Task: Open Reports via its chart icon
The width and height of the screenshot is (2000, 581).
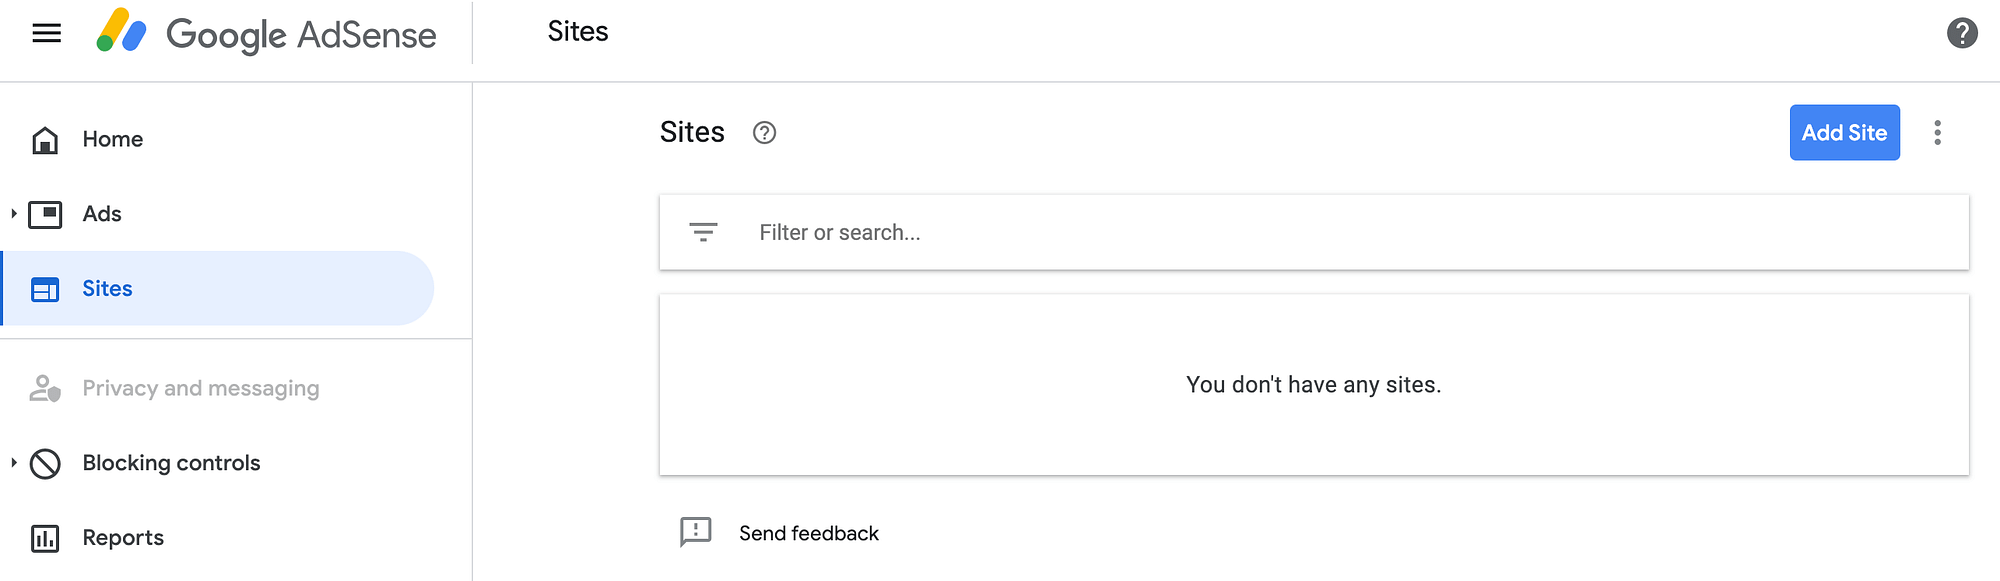Action: coord(44,537)
